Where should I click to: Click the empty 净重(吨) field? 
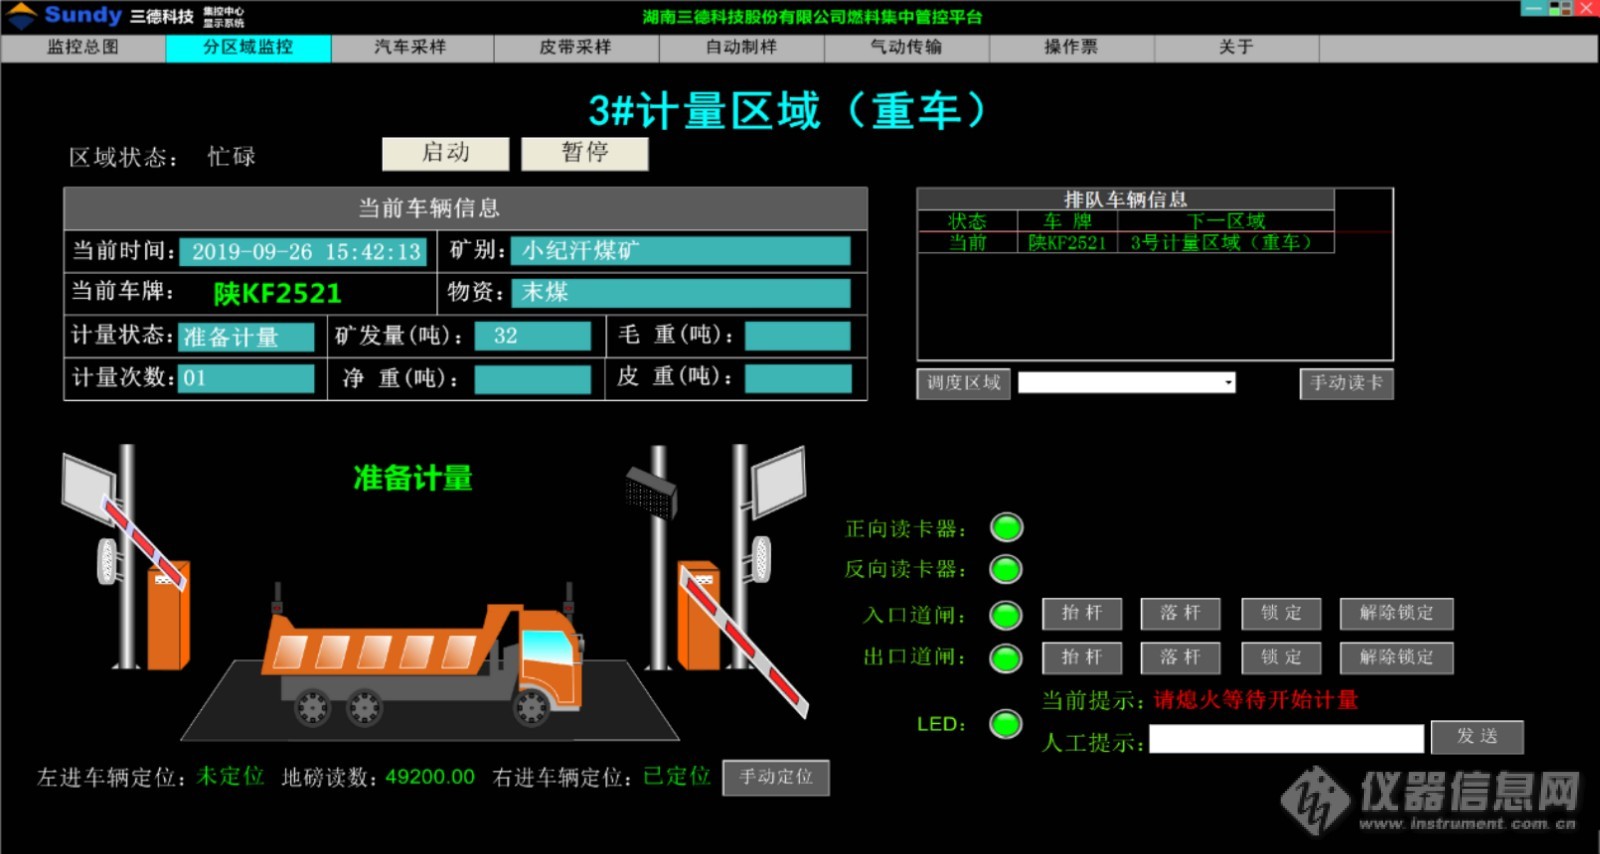tap(532, 379)
